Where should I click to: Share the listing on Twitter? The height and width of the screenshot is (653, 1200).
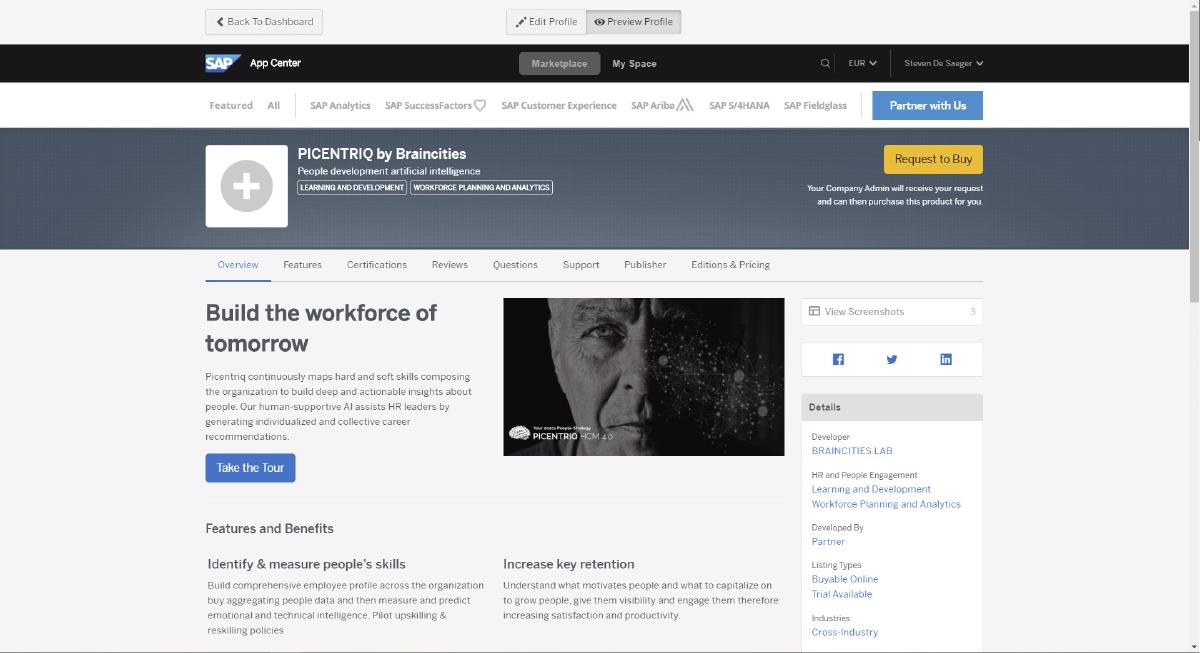(892, 360)
